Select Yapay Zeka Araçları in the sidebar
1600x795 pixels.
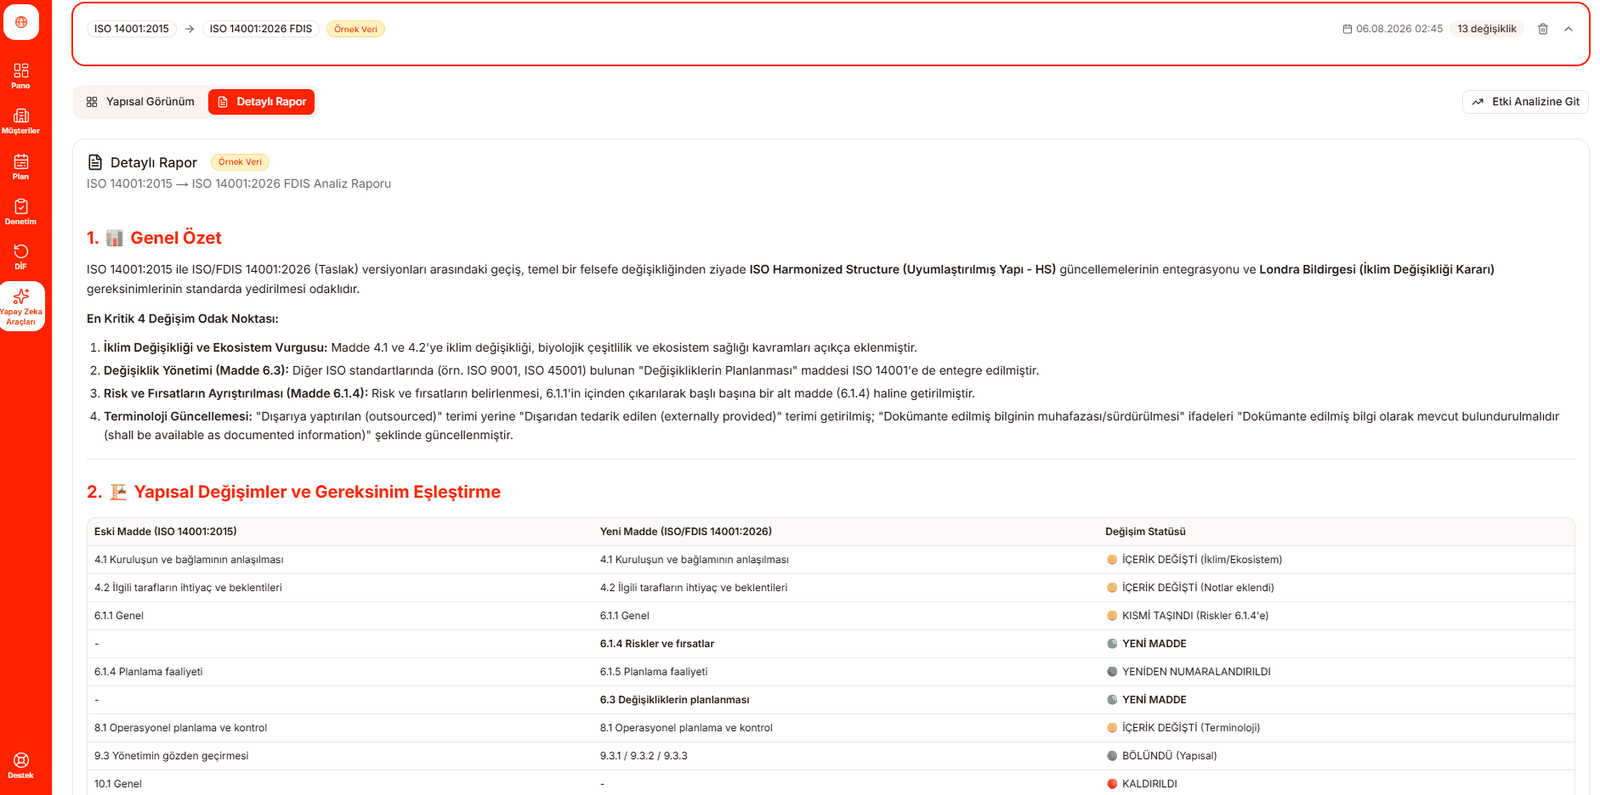[21, 306]
